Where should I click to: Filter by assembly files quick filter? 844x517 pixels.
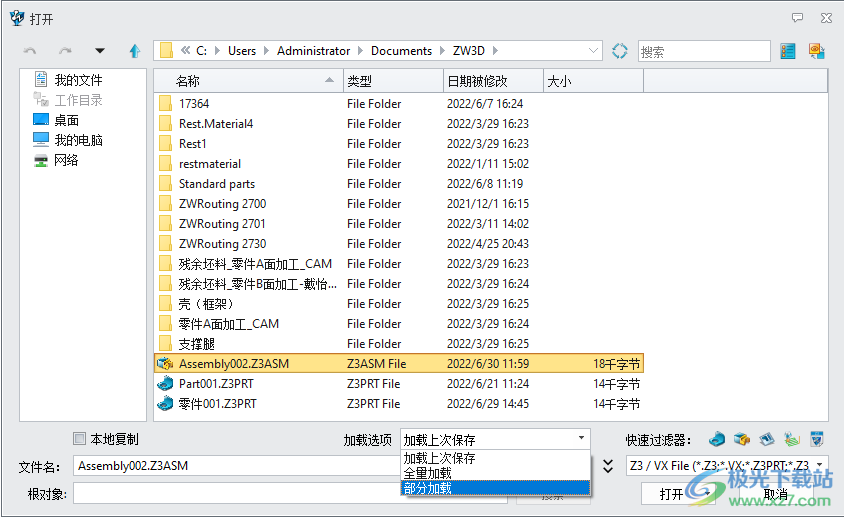(742, 439)
